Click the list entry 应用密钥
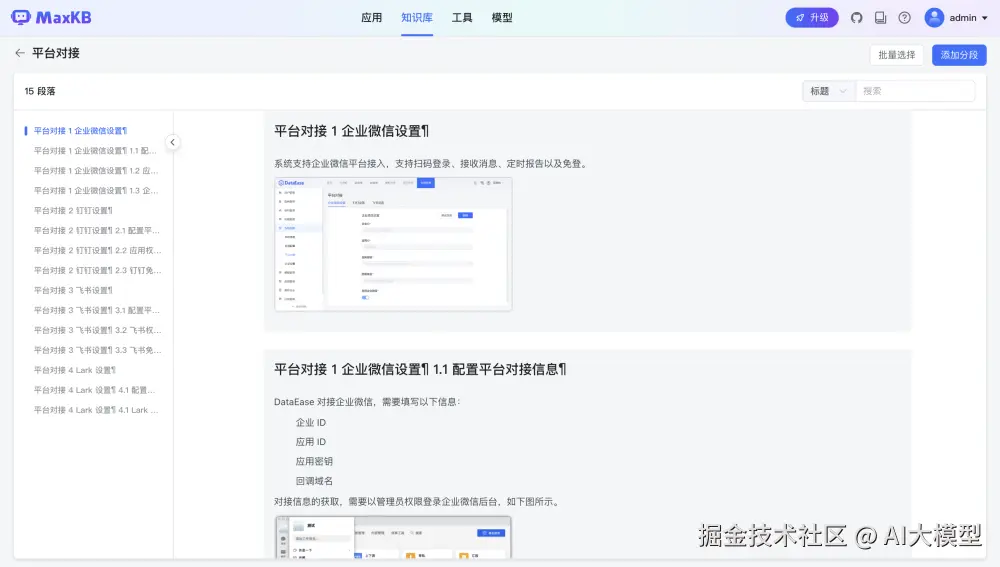1000x567 pixels. coord(314,461)
